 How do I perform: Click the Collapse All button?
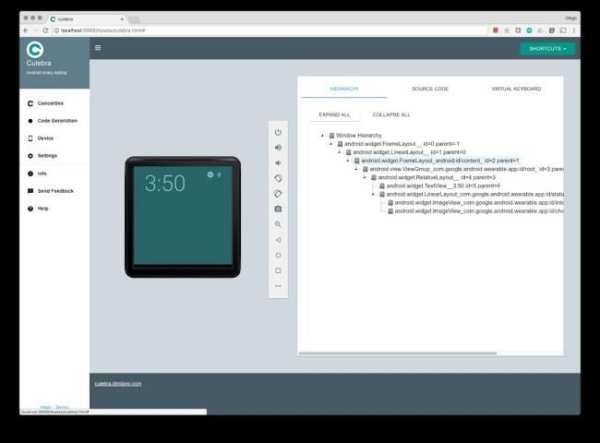coord(391,115)
